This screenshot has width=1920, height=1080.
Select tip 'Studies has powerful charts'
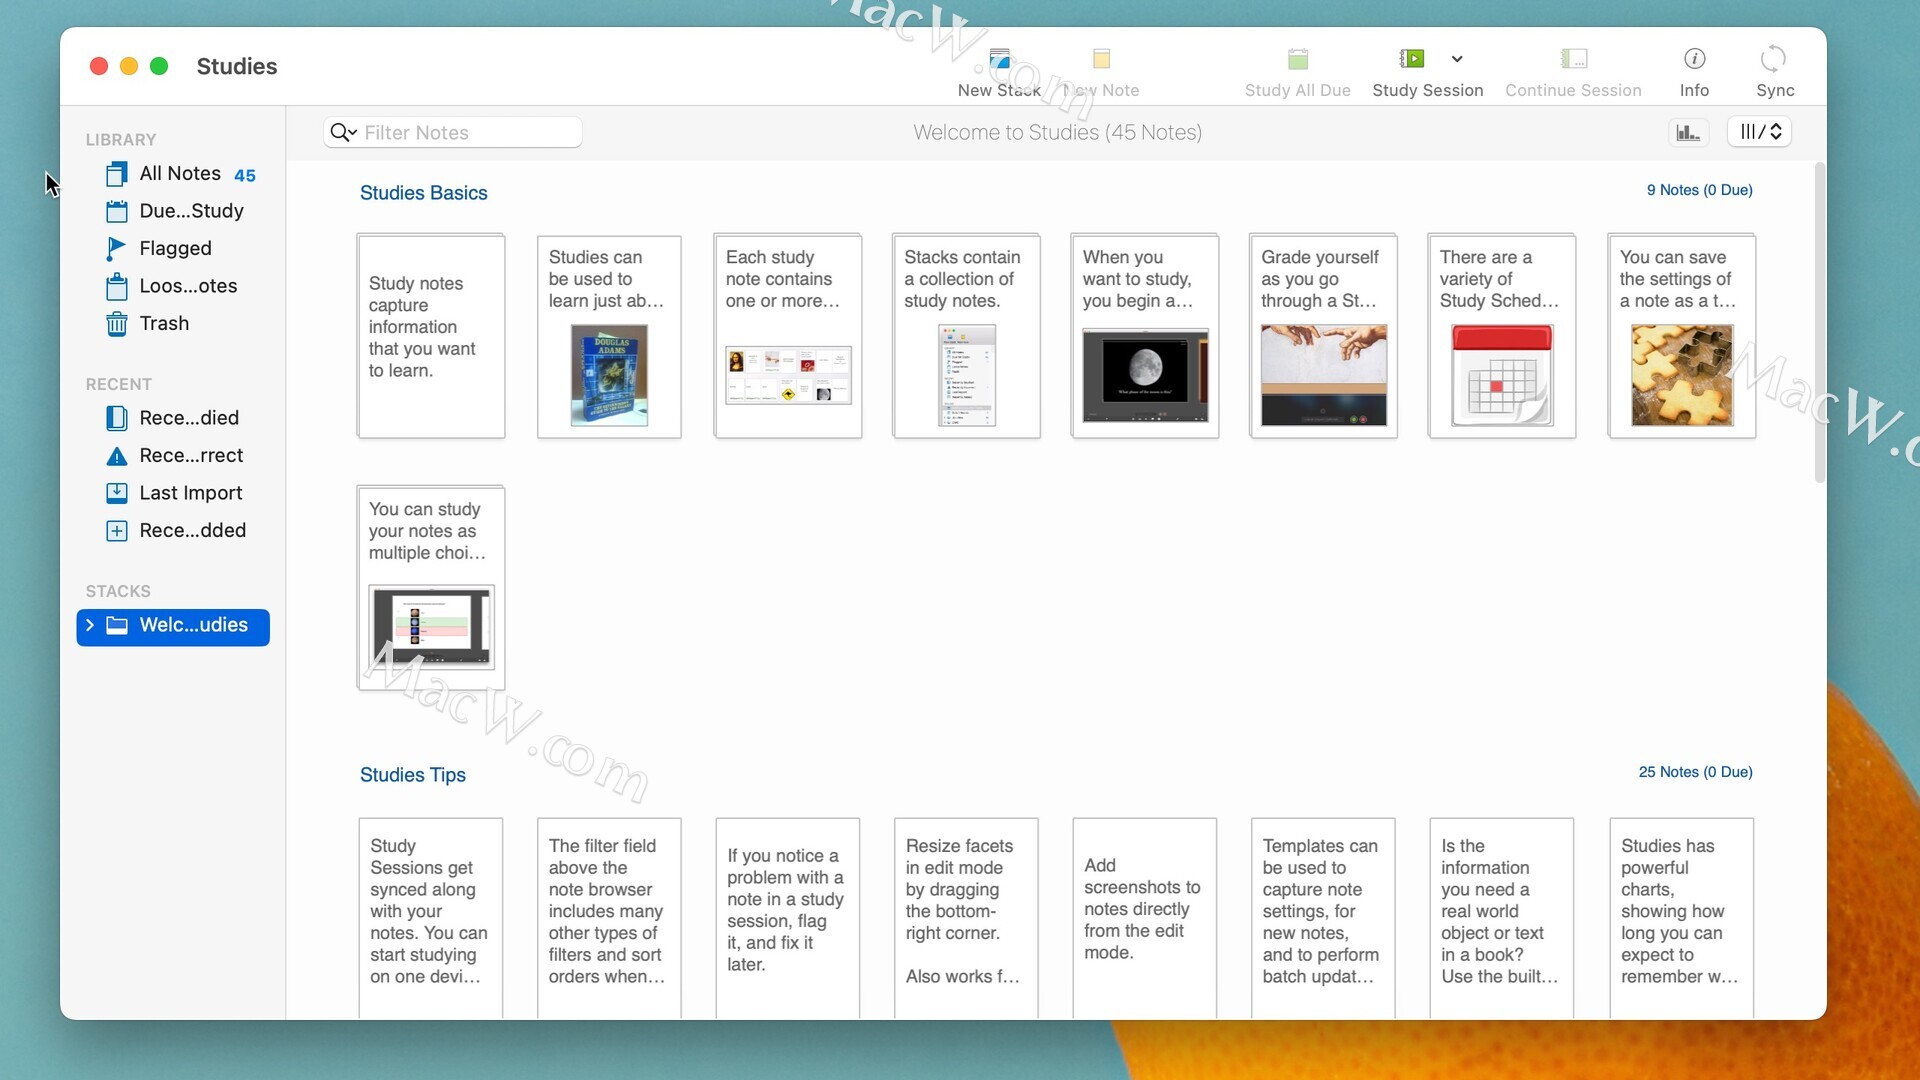tap(1682, 917)
